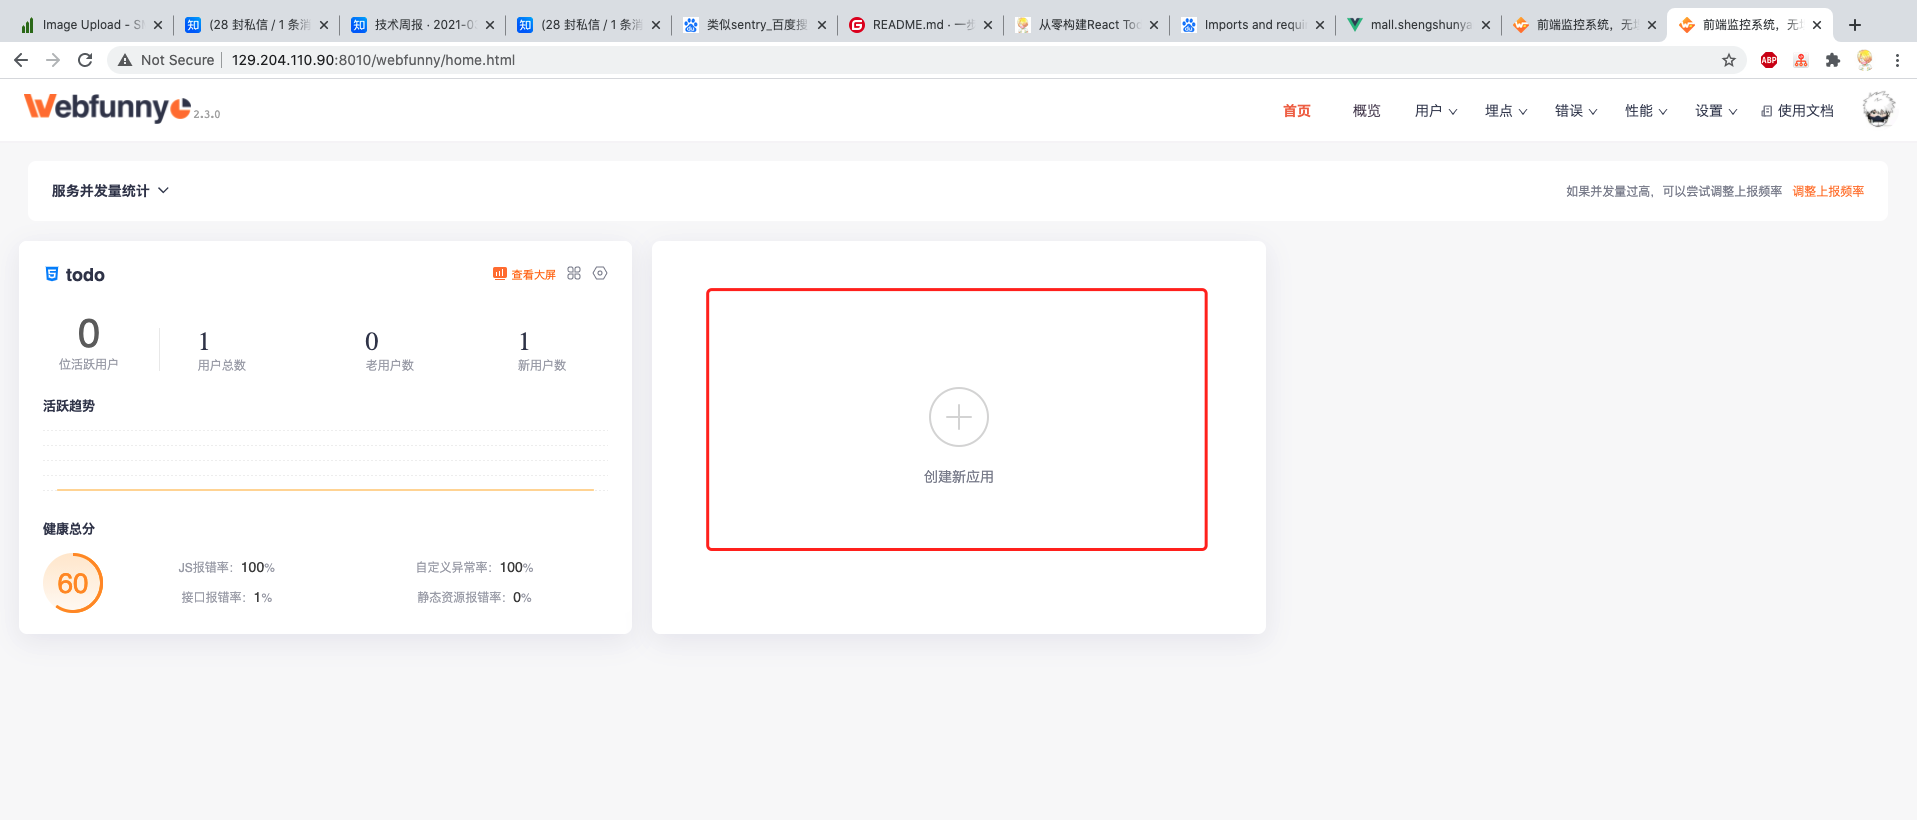
Task: Go back to the previous page
Action: click(x=21, y=60)
